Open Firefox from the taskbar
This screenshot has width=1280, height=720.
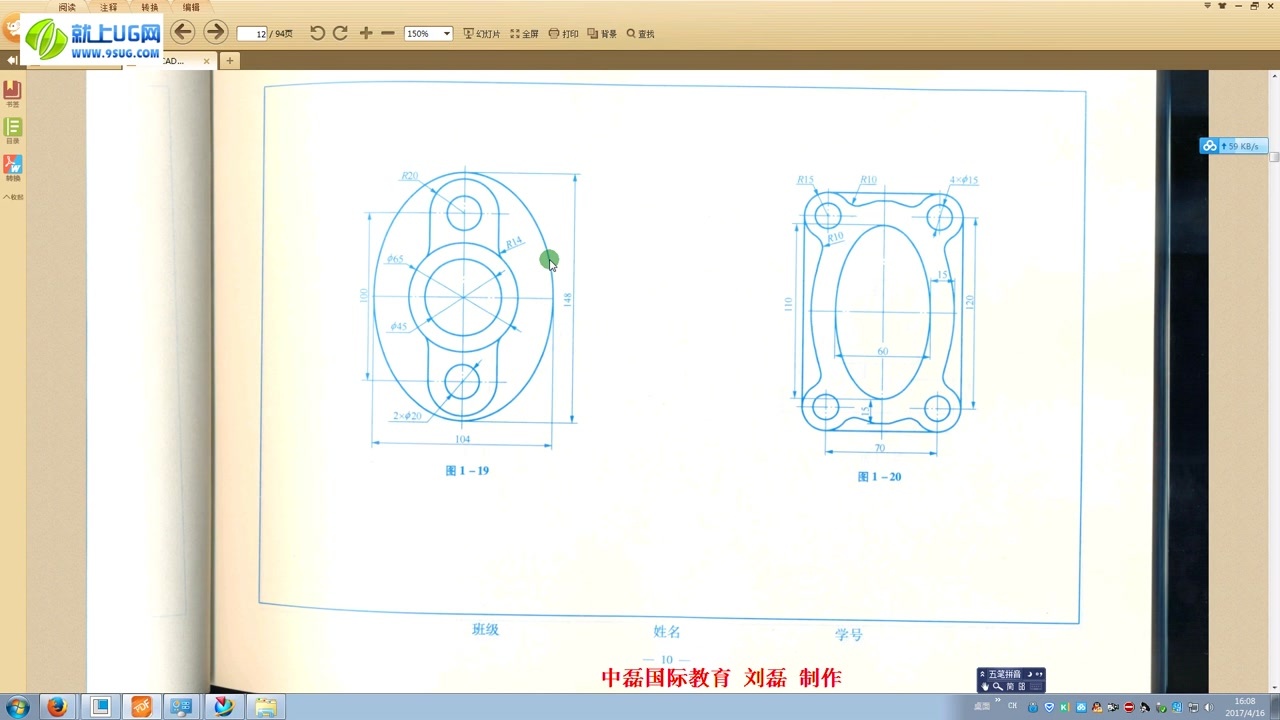pos(57,707)
